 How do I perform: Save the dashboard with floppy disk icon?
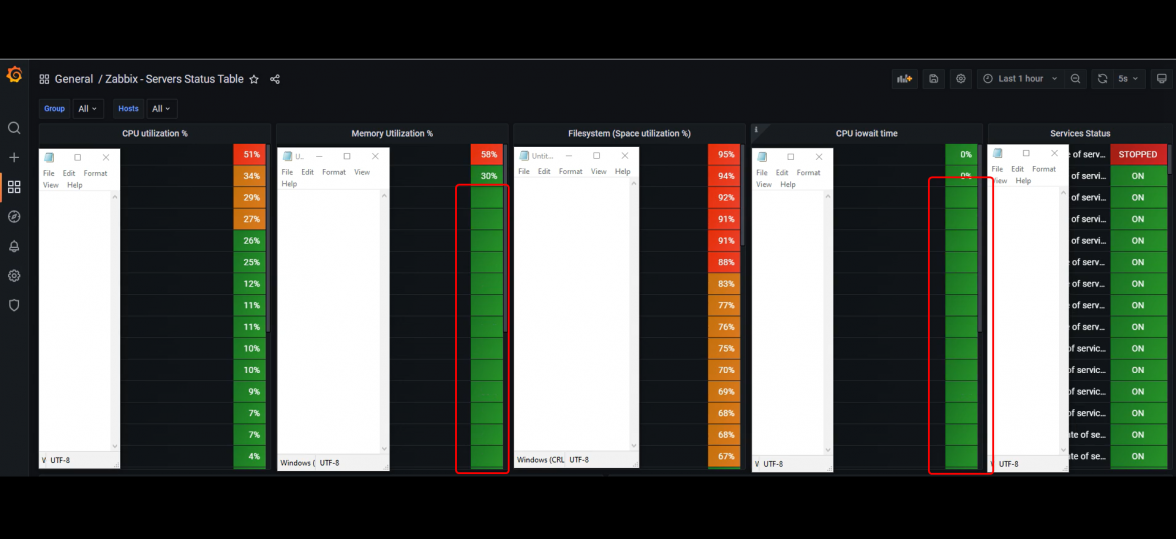tap(934, 79)
